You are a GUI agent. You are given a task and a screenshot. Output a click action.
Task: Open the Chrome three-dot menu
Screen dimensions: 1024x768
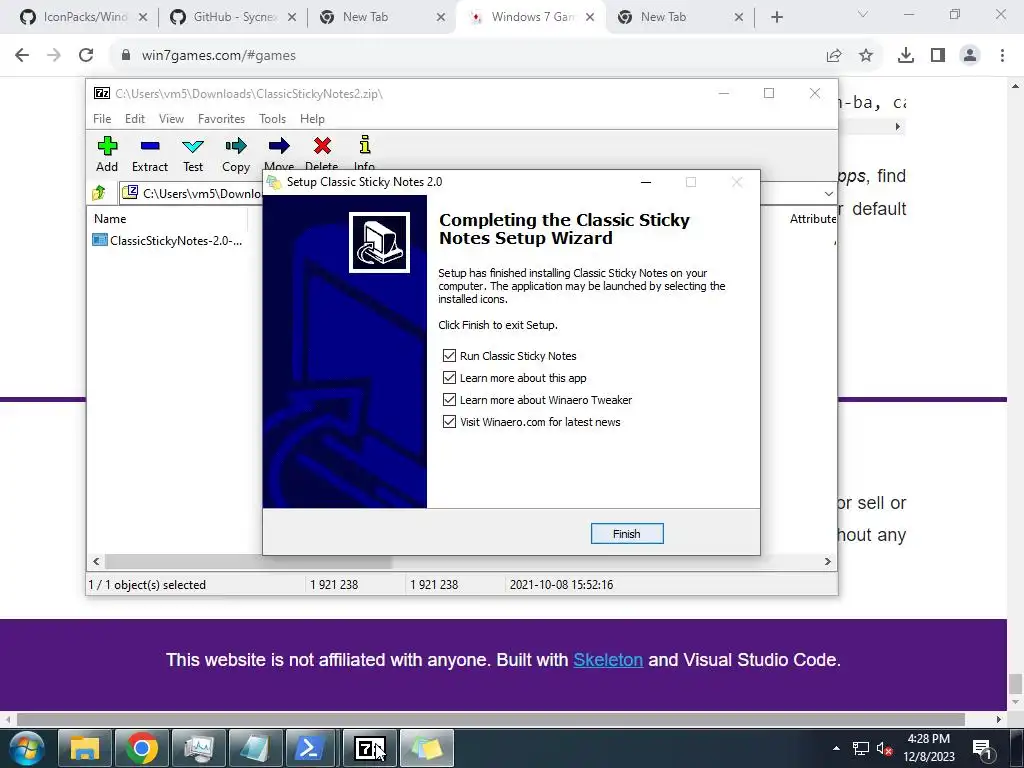1002,56
